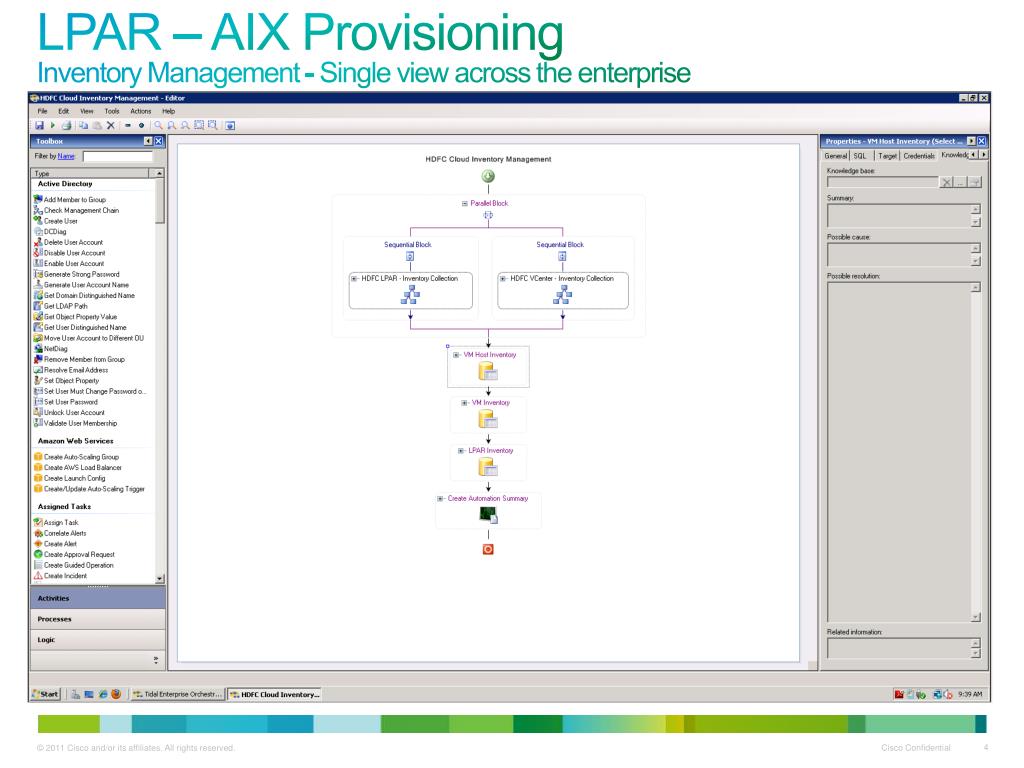Switch to the Target properties tab
The width and height of the screenshot is (1024, 768).
pos(887,156)
